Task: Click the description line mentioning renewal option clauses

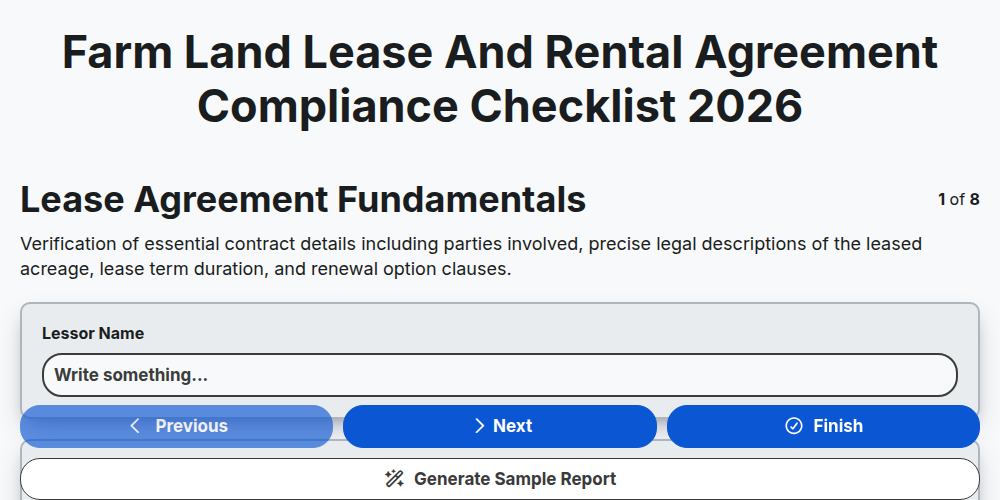Action: [266, 269]
